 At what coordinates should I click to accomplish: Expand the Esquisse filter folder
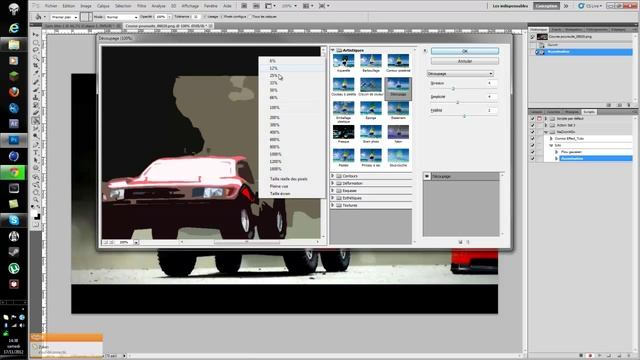pos(333,191)
